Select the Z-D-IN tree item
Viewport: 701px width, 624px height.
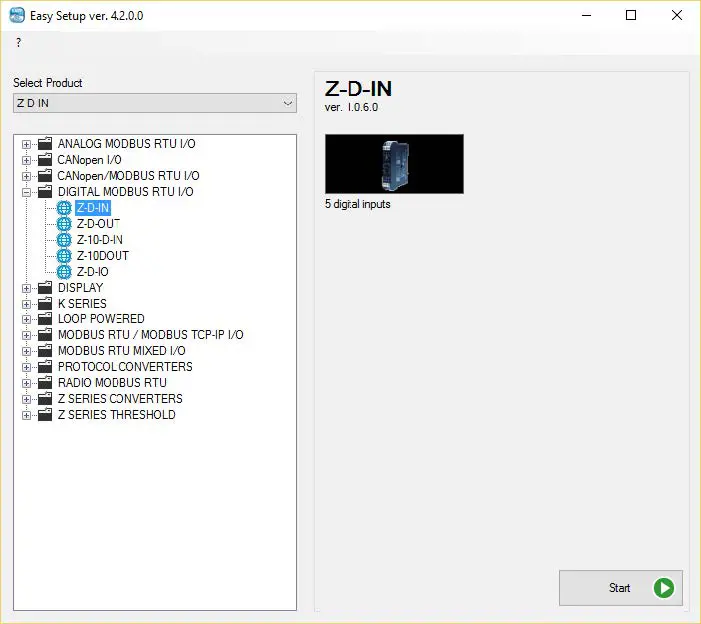click(93, 208)
